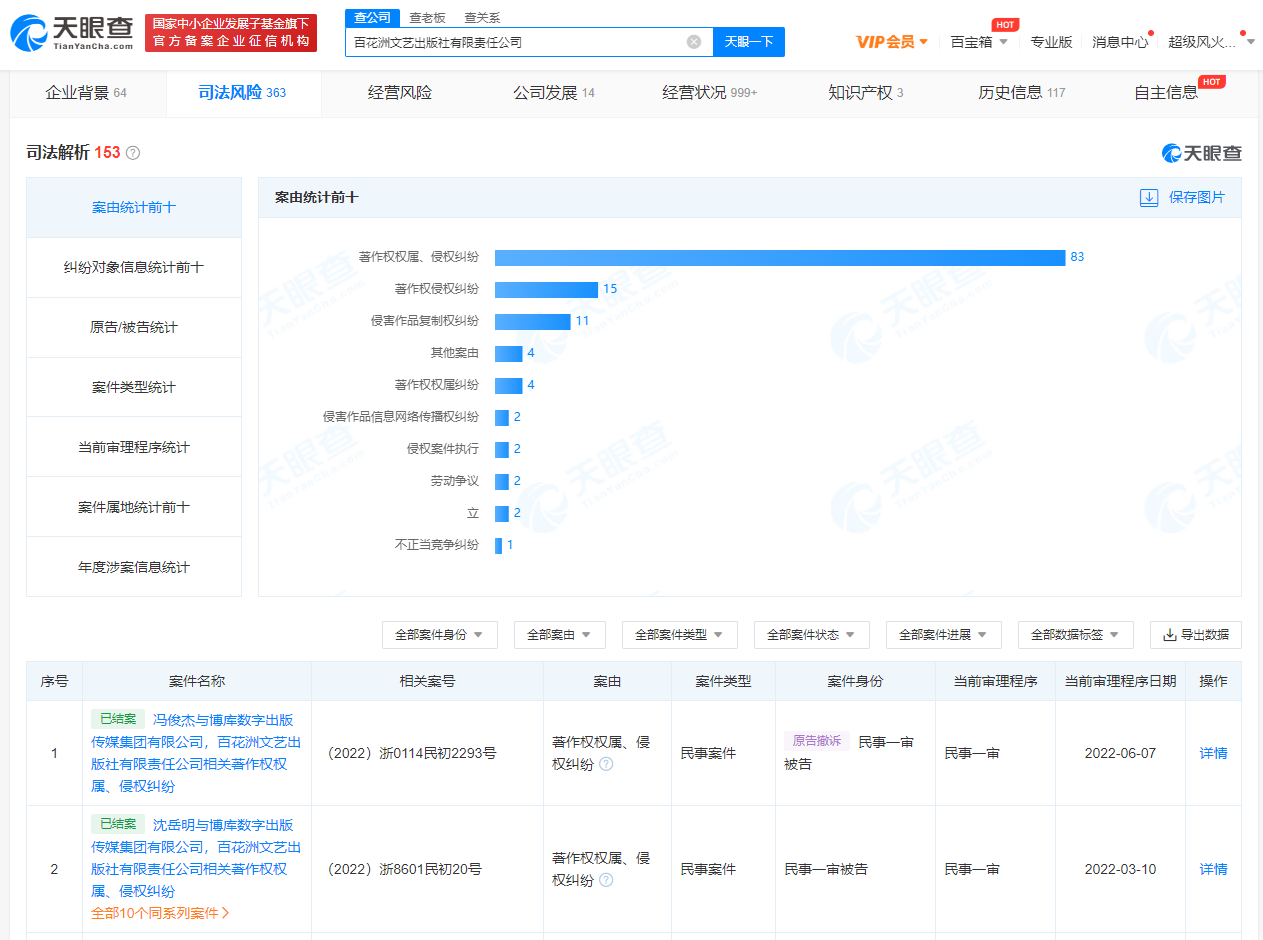Switch to the 企业背景 tab
The width and height of the screenshot is (1263, 940).
point(86,93)
